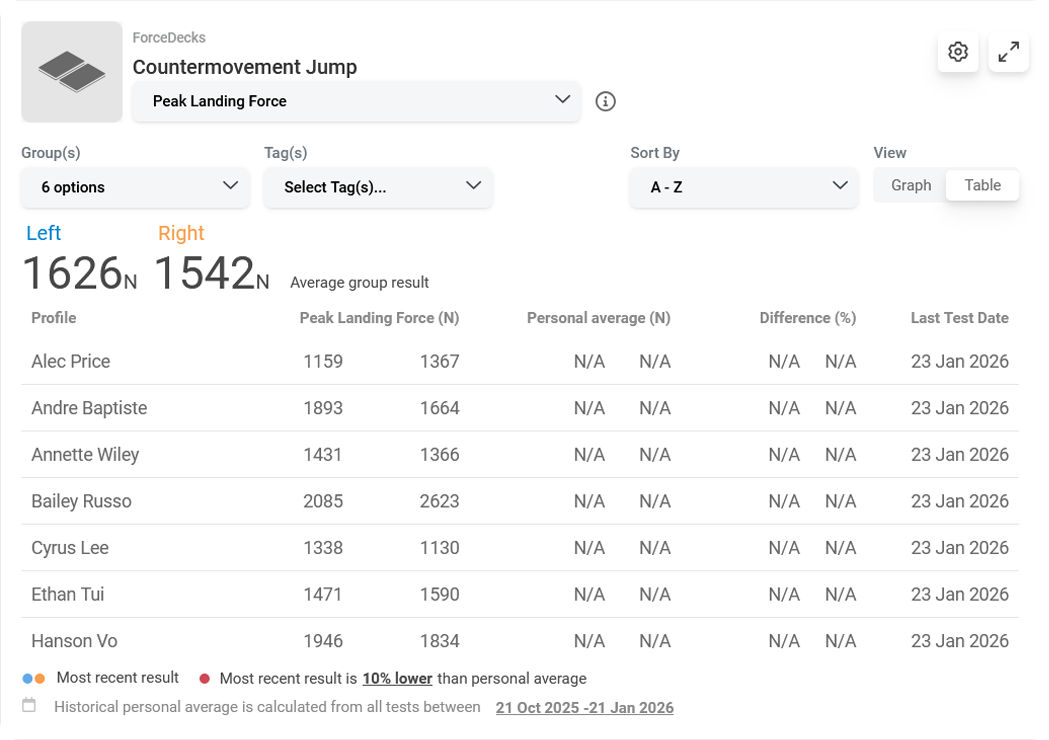Click Bailey Russo's last test date
1049x740 pixels.
coord(959,501)
